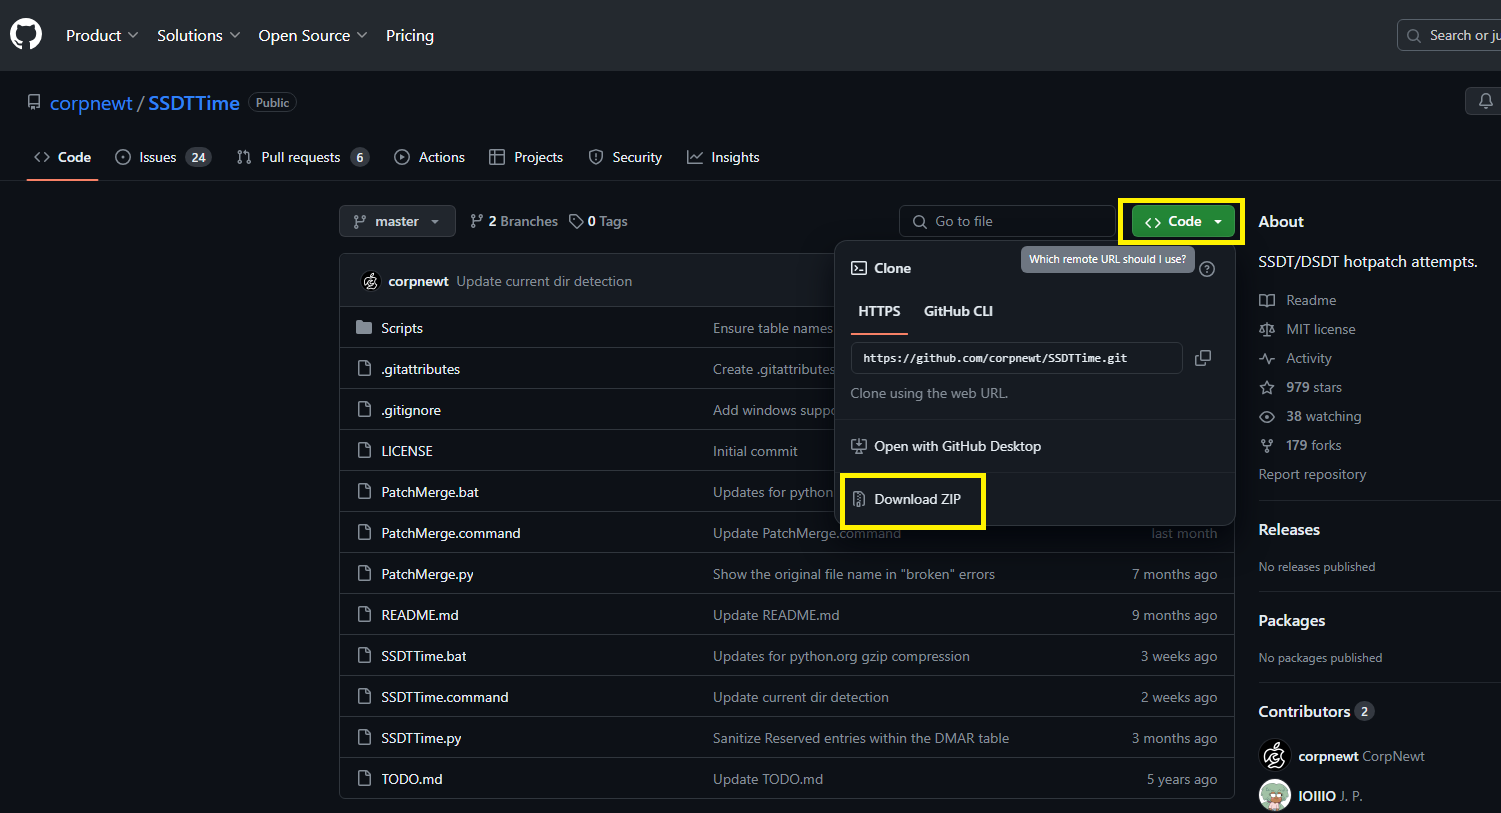This screenshot has width=1501, height=813.
Task: Click the file icon beside PatchMerge.bat
Action: click(x=364, y=492)
